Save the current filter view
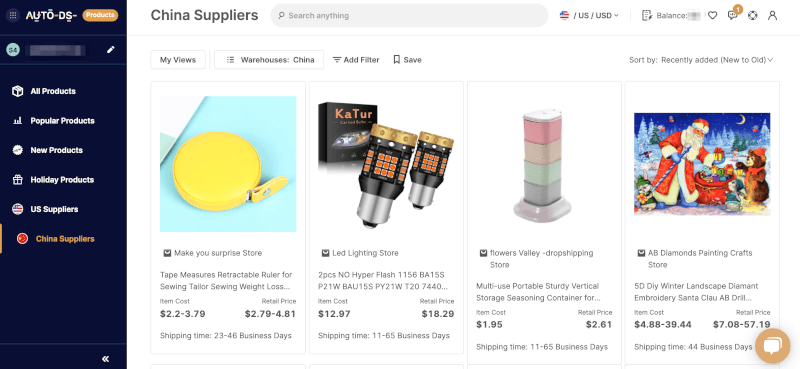The width and height of the screenshot is (800, 369). click(407, 60)
